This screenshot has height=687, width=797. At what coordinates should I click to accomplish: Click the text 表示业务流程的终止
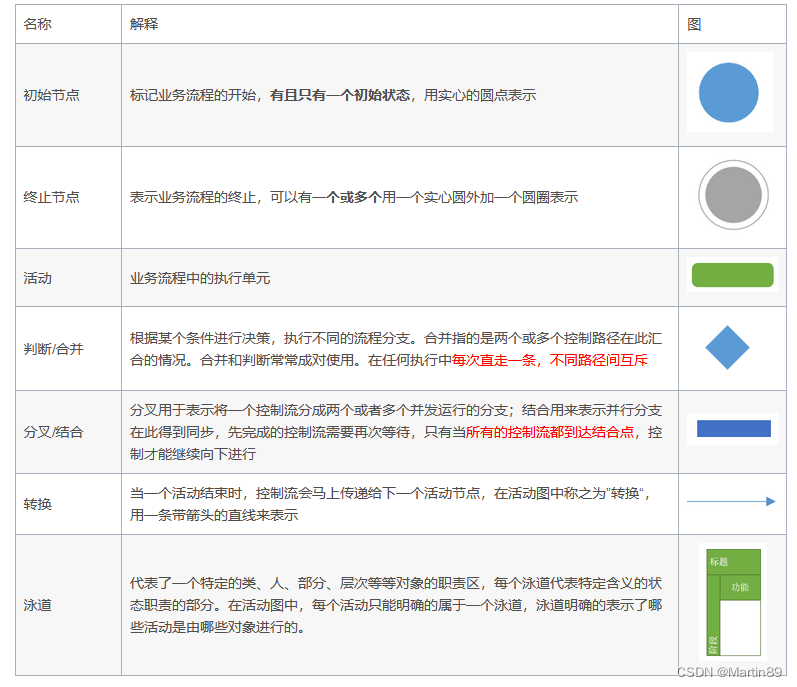click(x=193, y=197)
